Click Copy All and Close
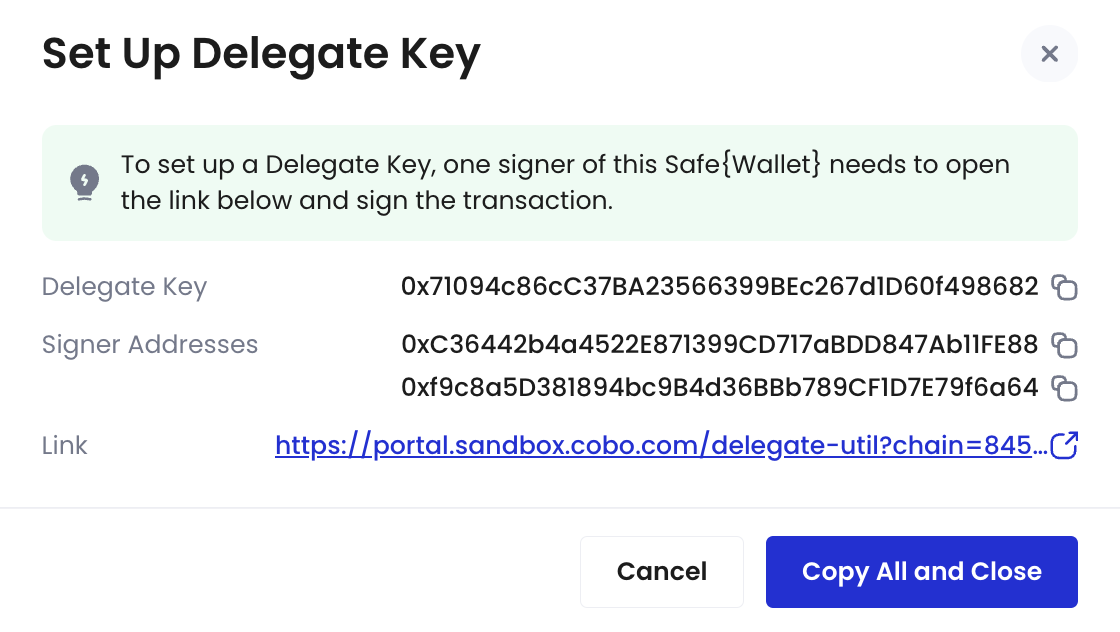 921,572
